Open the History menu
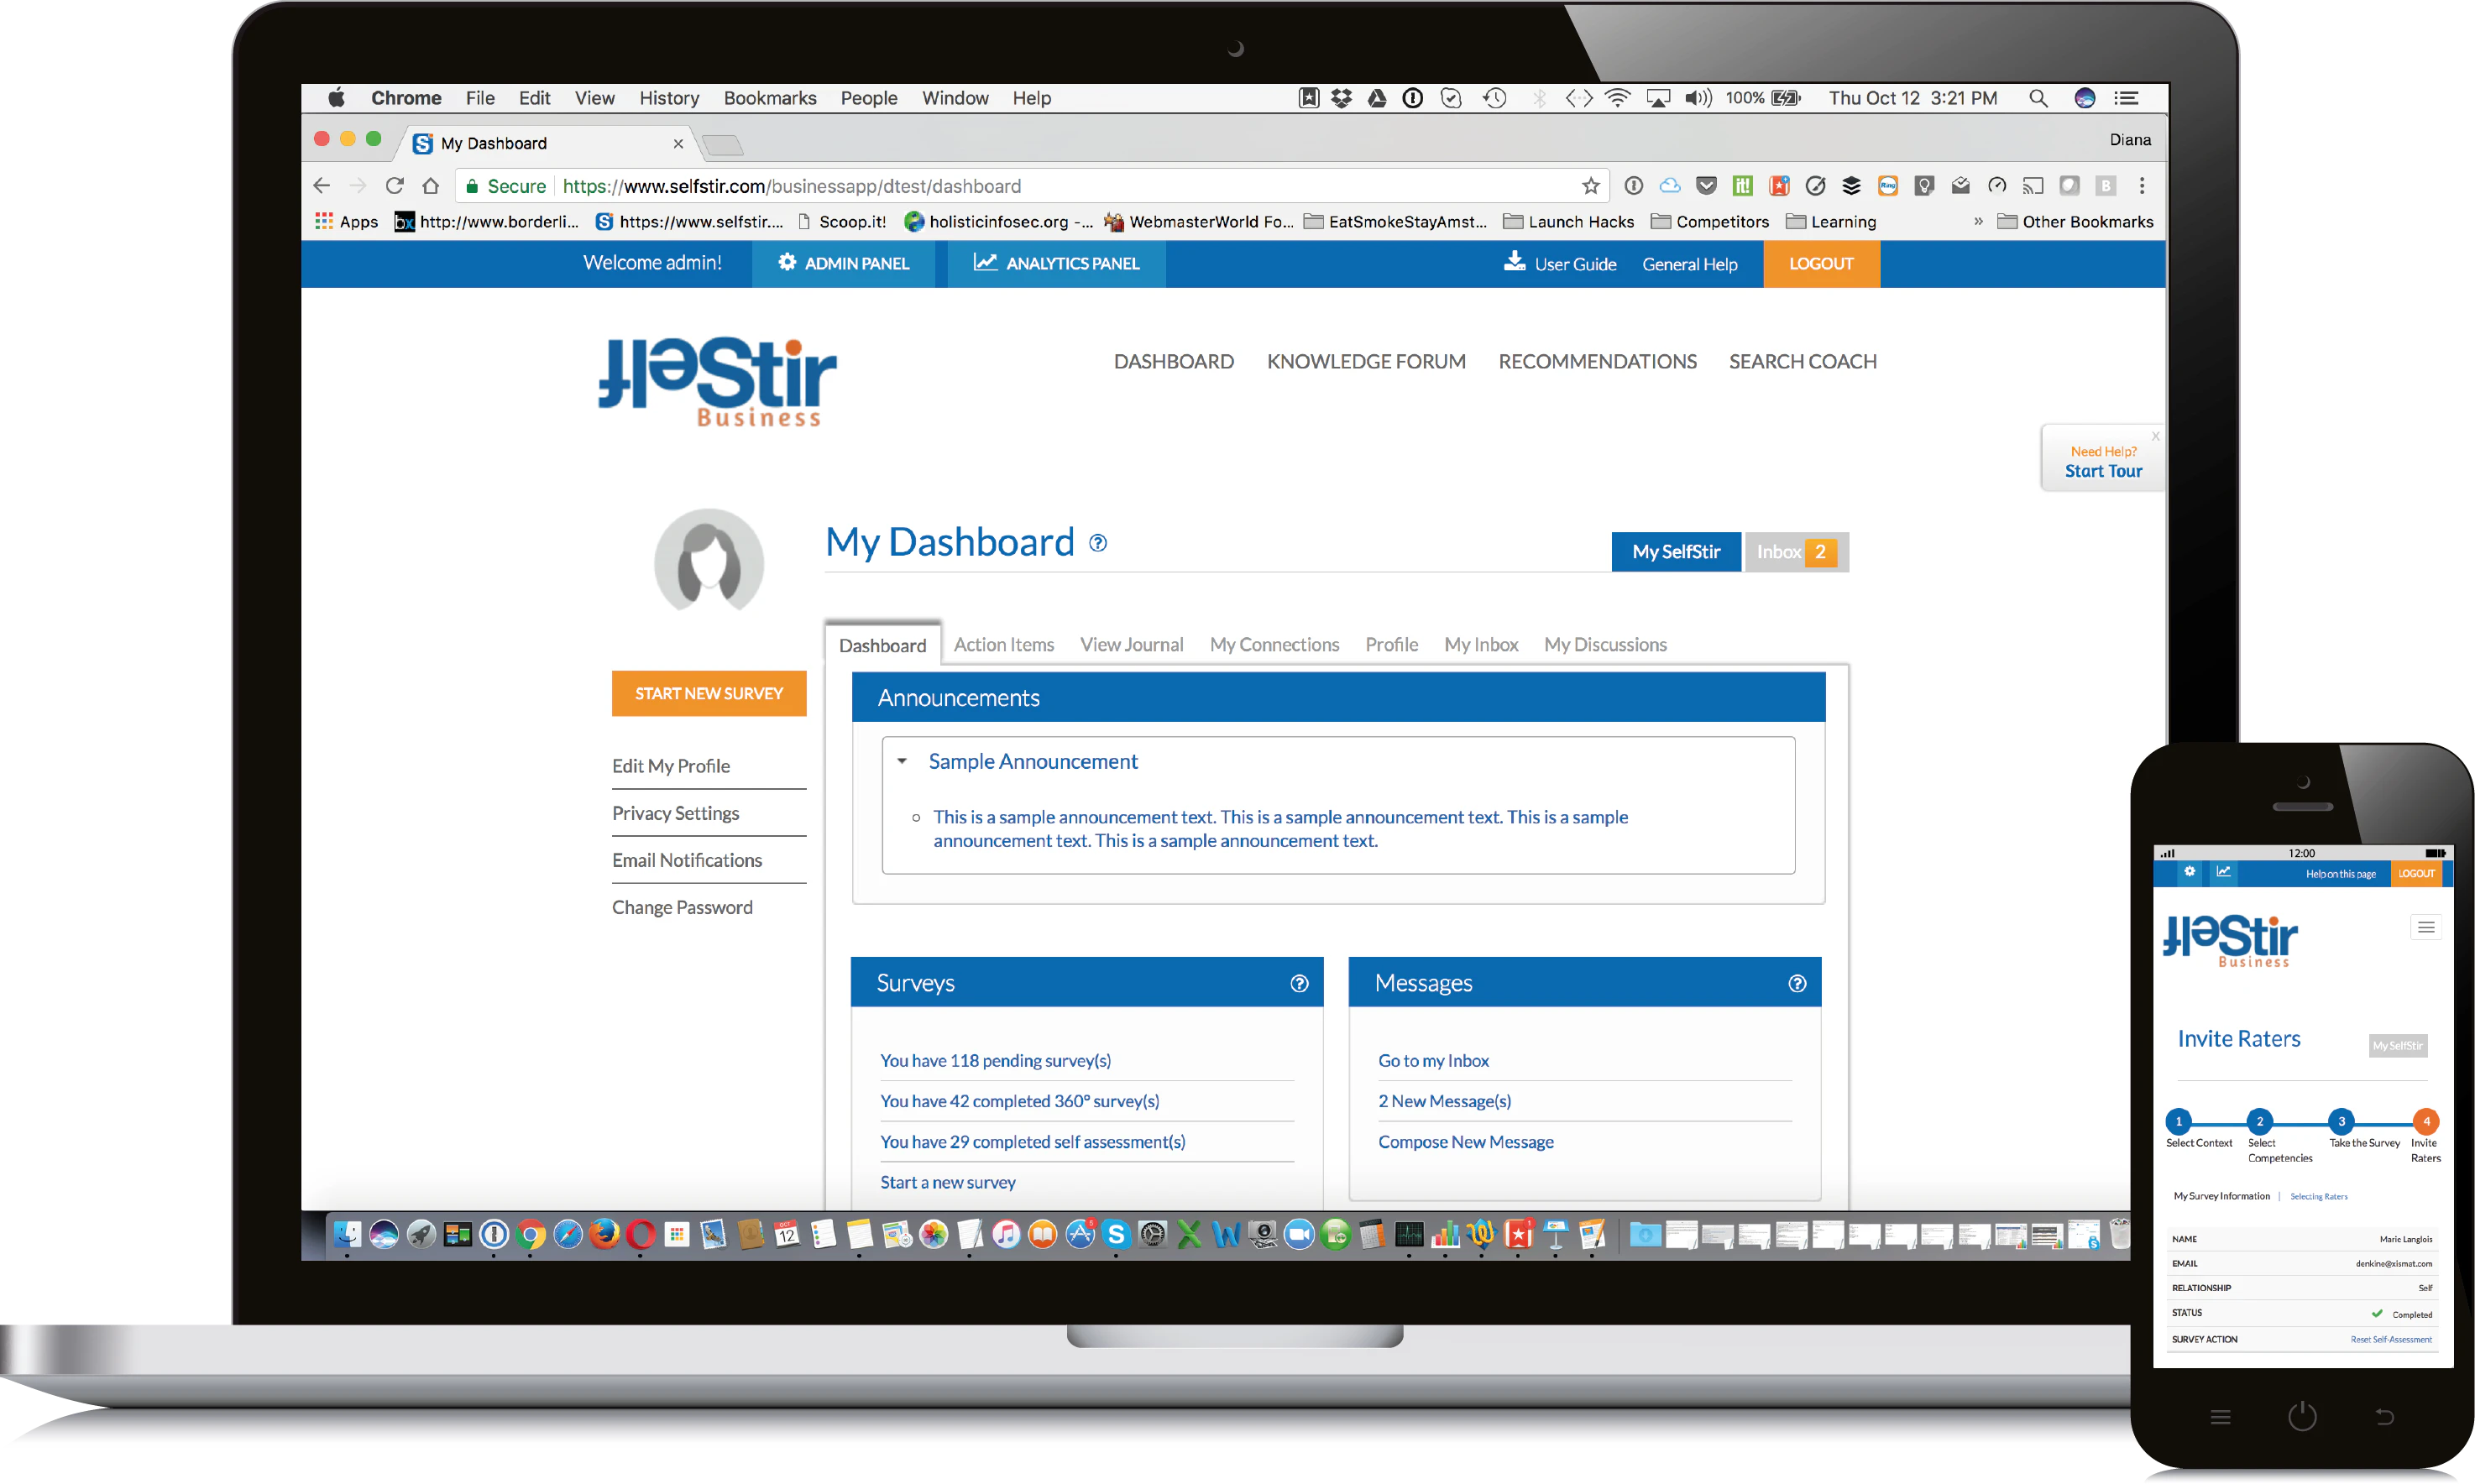Image resolution: width=2475 pixels, height=1484 pixels. tap(668, 97)
